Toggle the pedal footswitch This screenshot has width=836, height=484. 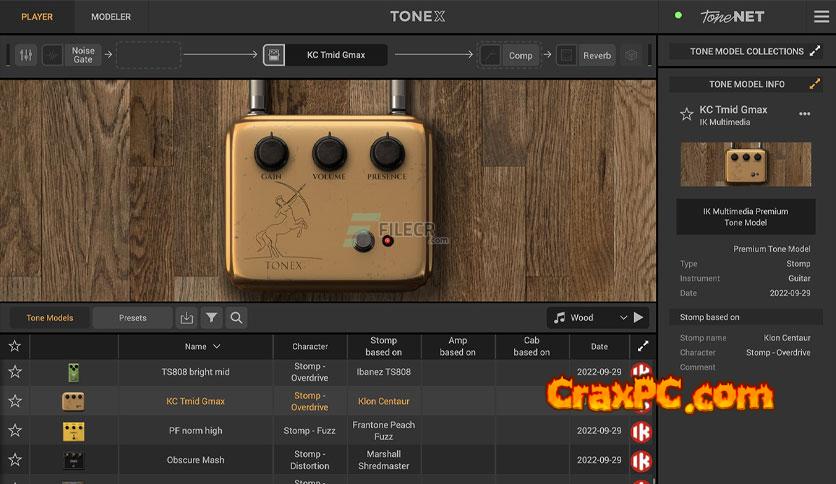click(364, 241)
